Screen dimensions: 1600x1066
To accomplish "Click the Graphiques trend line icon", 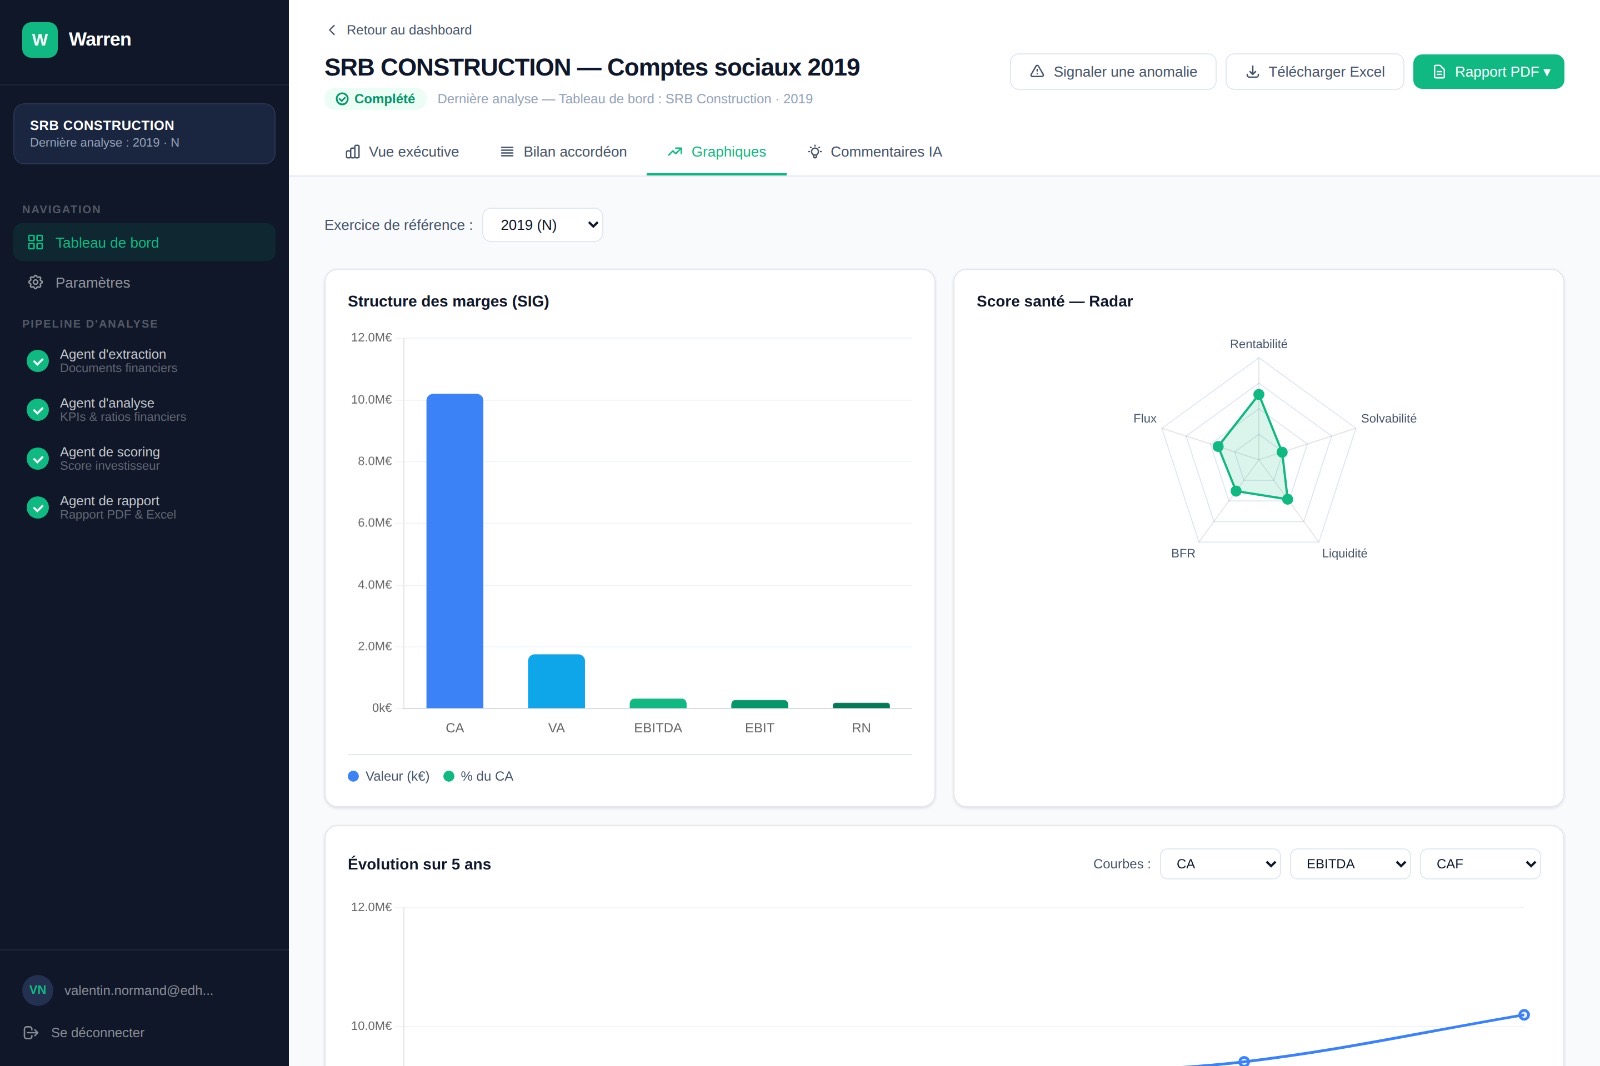I will (675, 152).
